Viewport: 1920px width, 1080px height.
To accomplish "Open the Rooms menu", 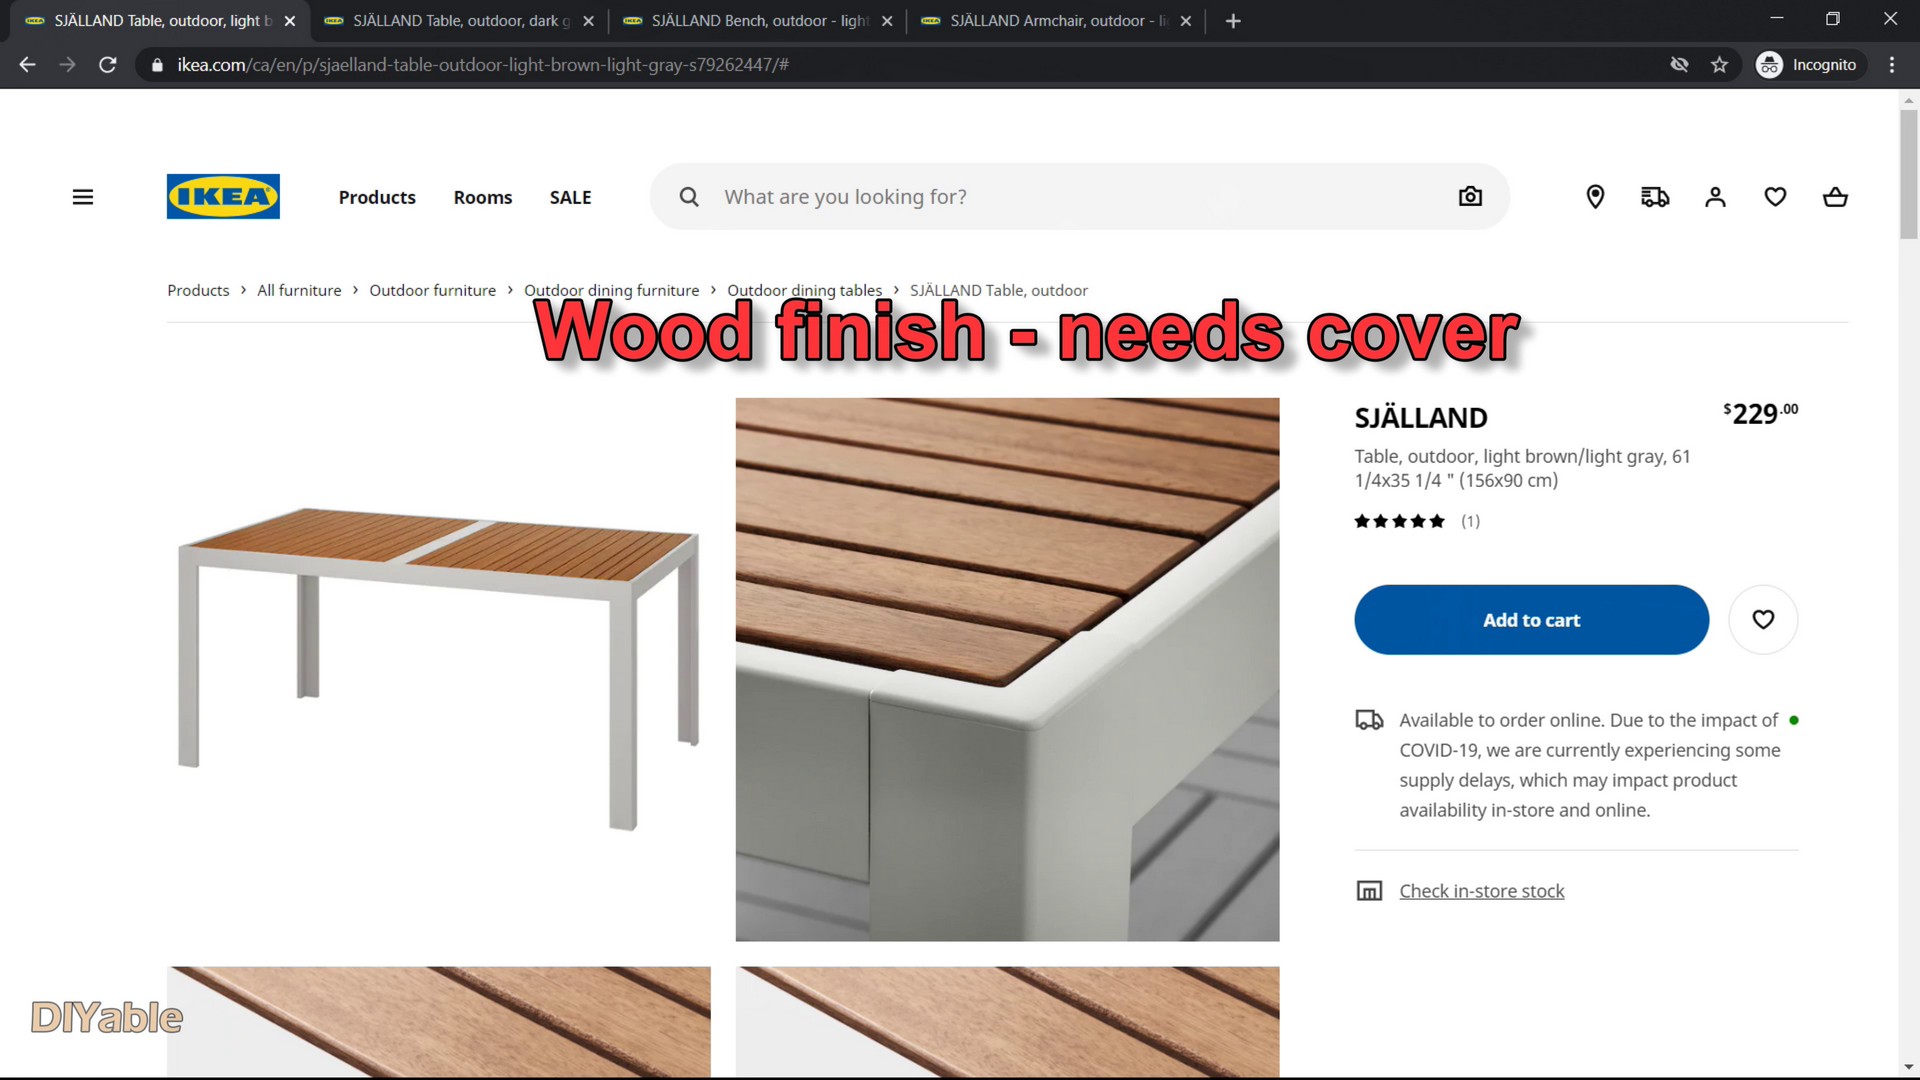I will coord(483,198).
